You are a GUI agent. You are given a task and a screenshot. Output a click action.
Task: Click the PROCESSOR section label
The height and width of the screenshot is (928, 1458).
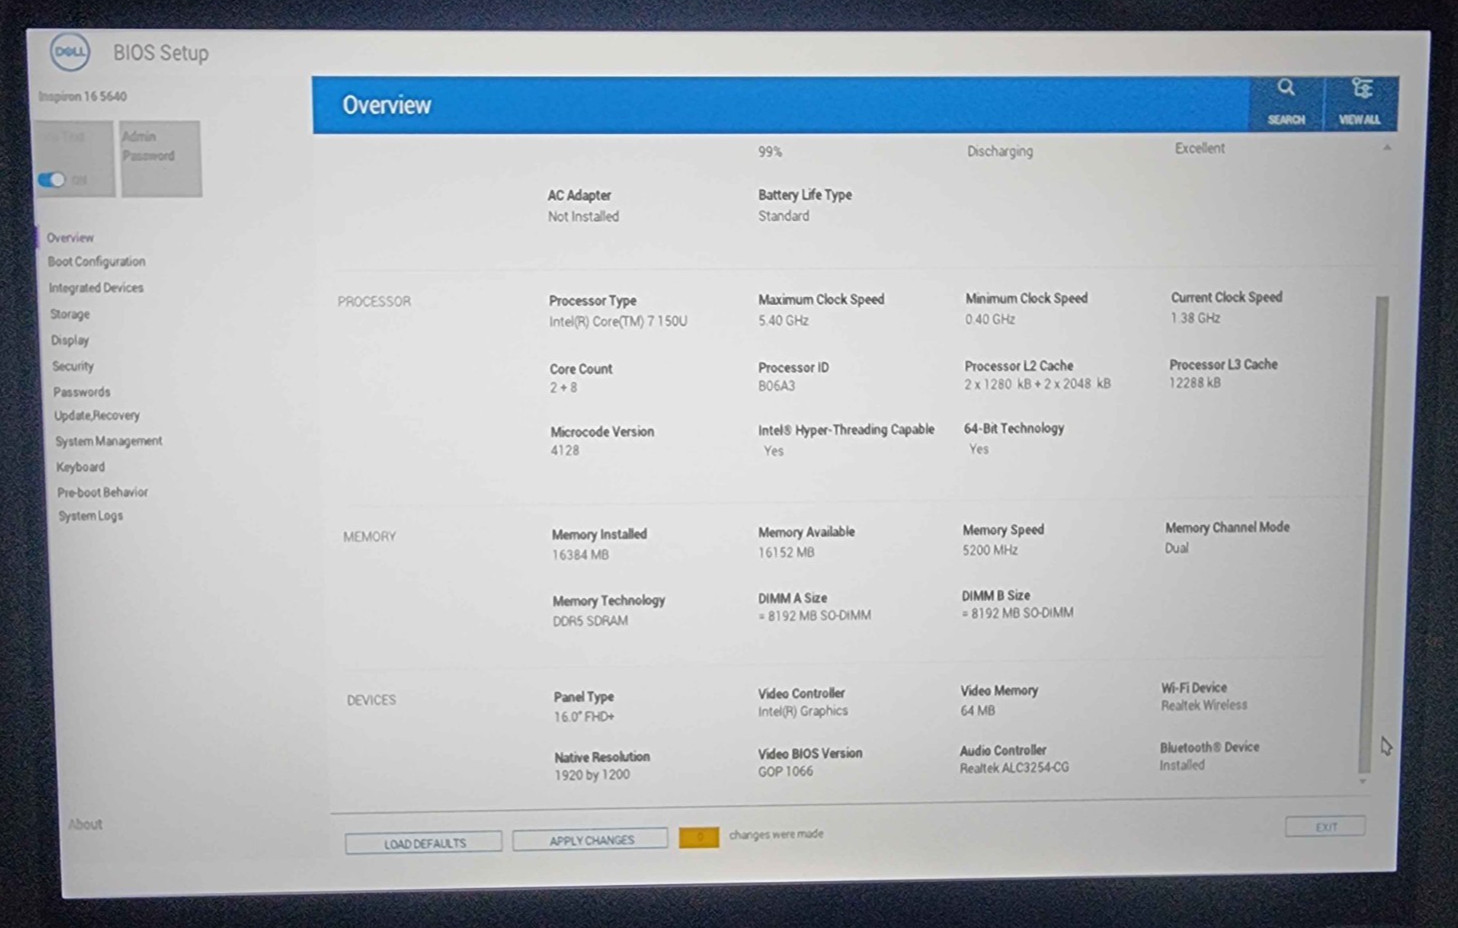click(x=374, y=301)
